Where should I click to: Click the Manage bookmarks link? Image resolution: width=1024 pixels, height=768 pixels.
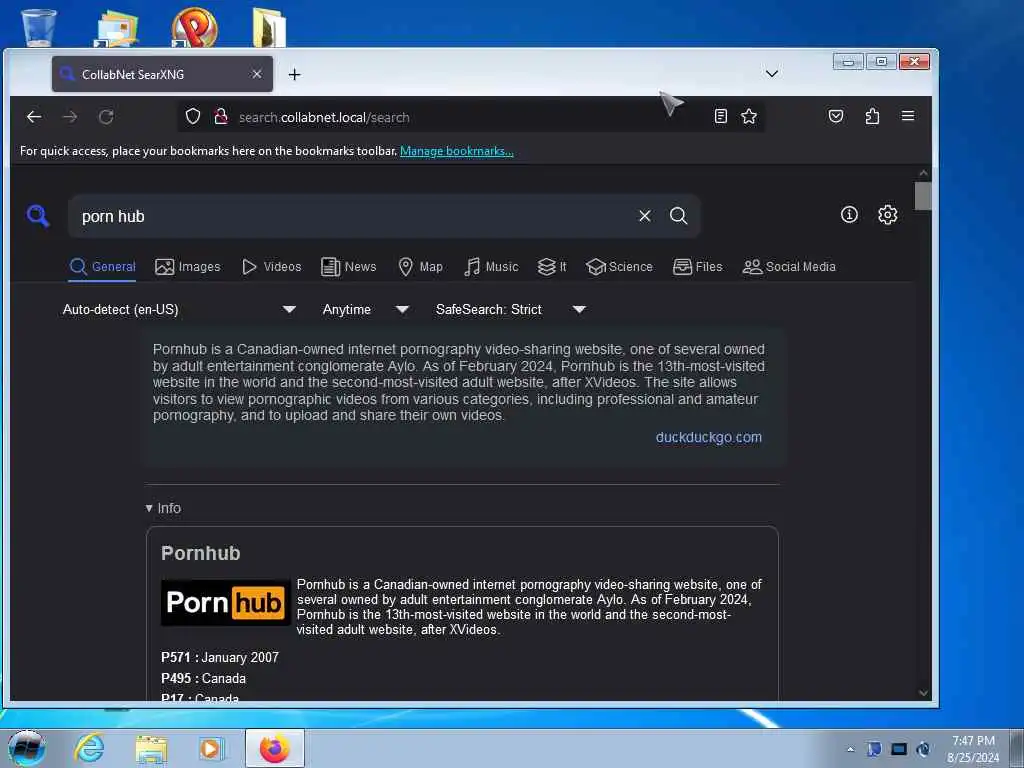pyautogui.click(x=456, y=151)
